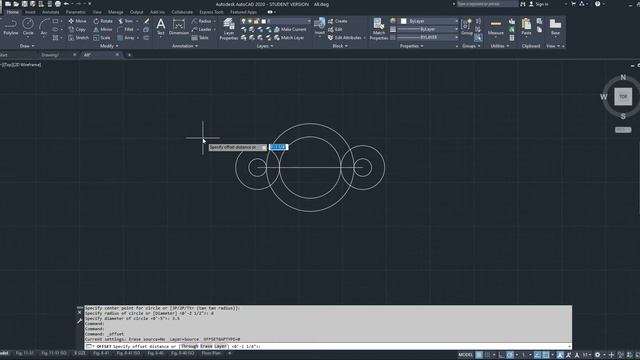Image resolution: width=640 pixels, height=360 pixels.
Task: Click Create block button
Action: coord(338,21)
